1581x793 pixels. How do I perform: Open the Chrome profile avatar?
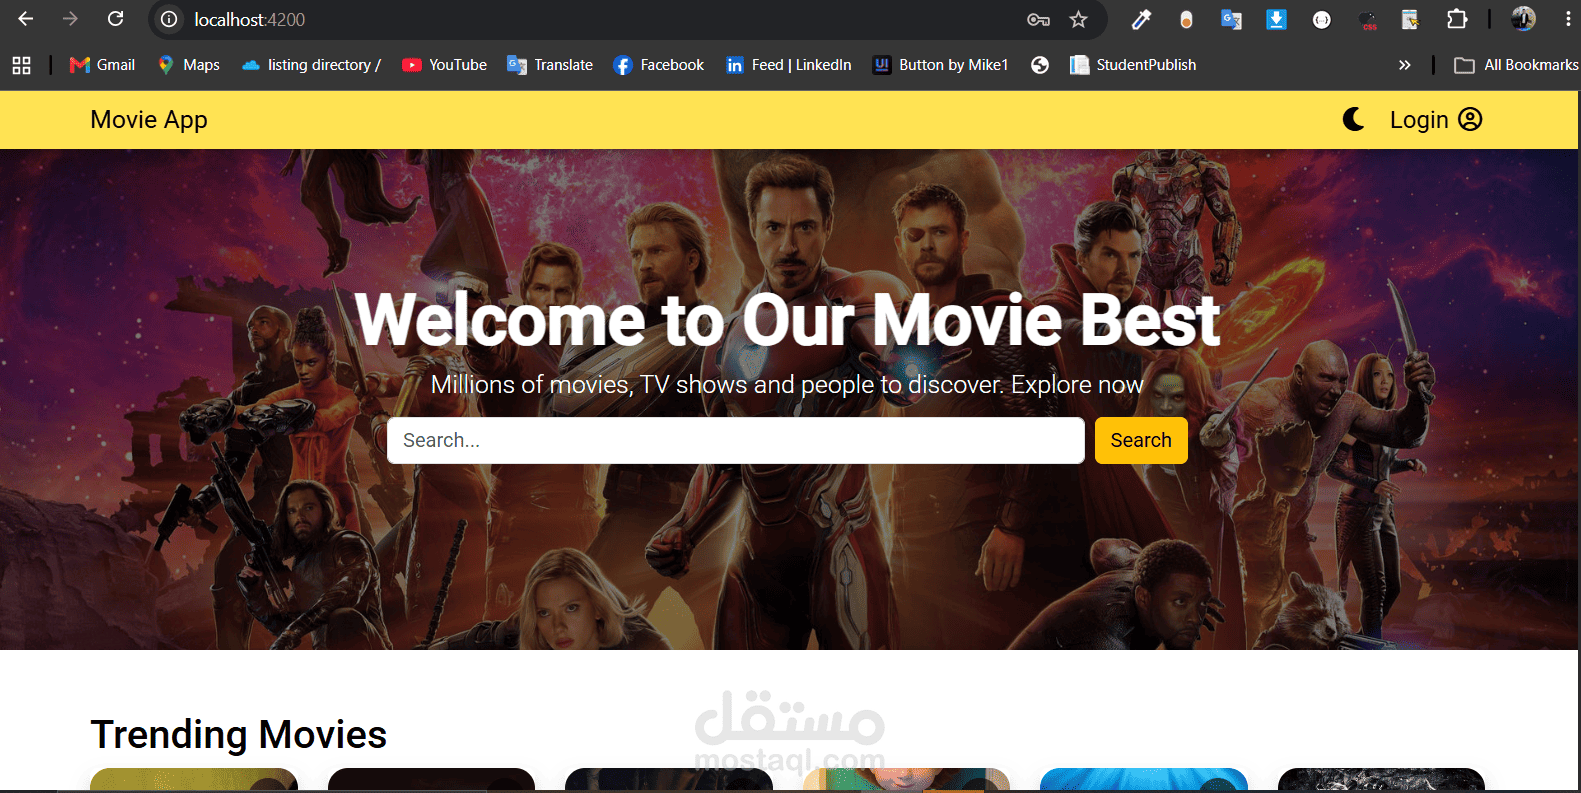click(1523, 19)
